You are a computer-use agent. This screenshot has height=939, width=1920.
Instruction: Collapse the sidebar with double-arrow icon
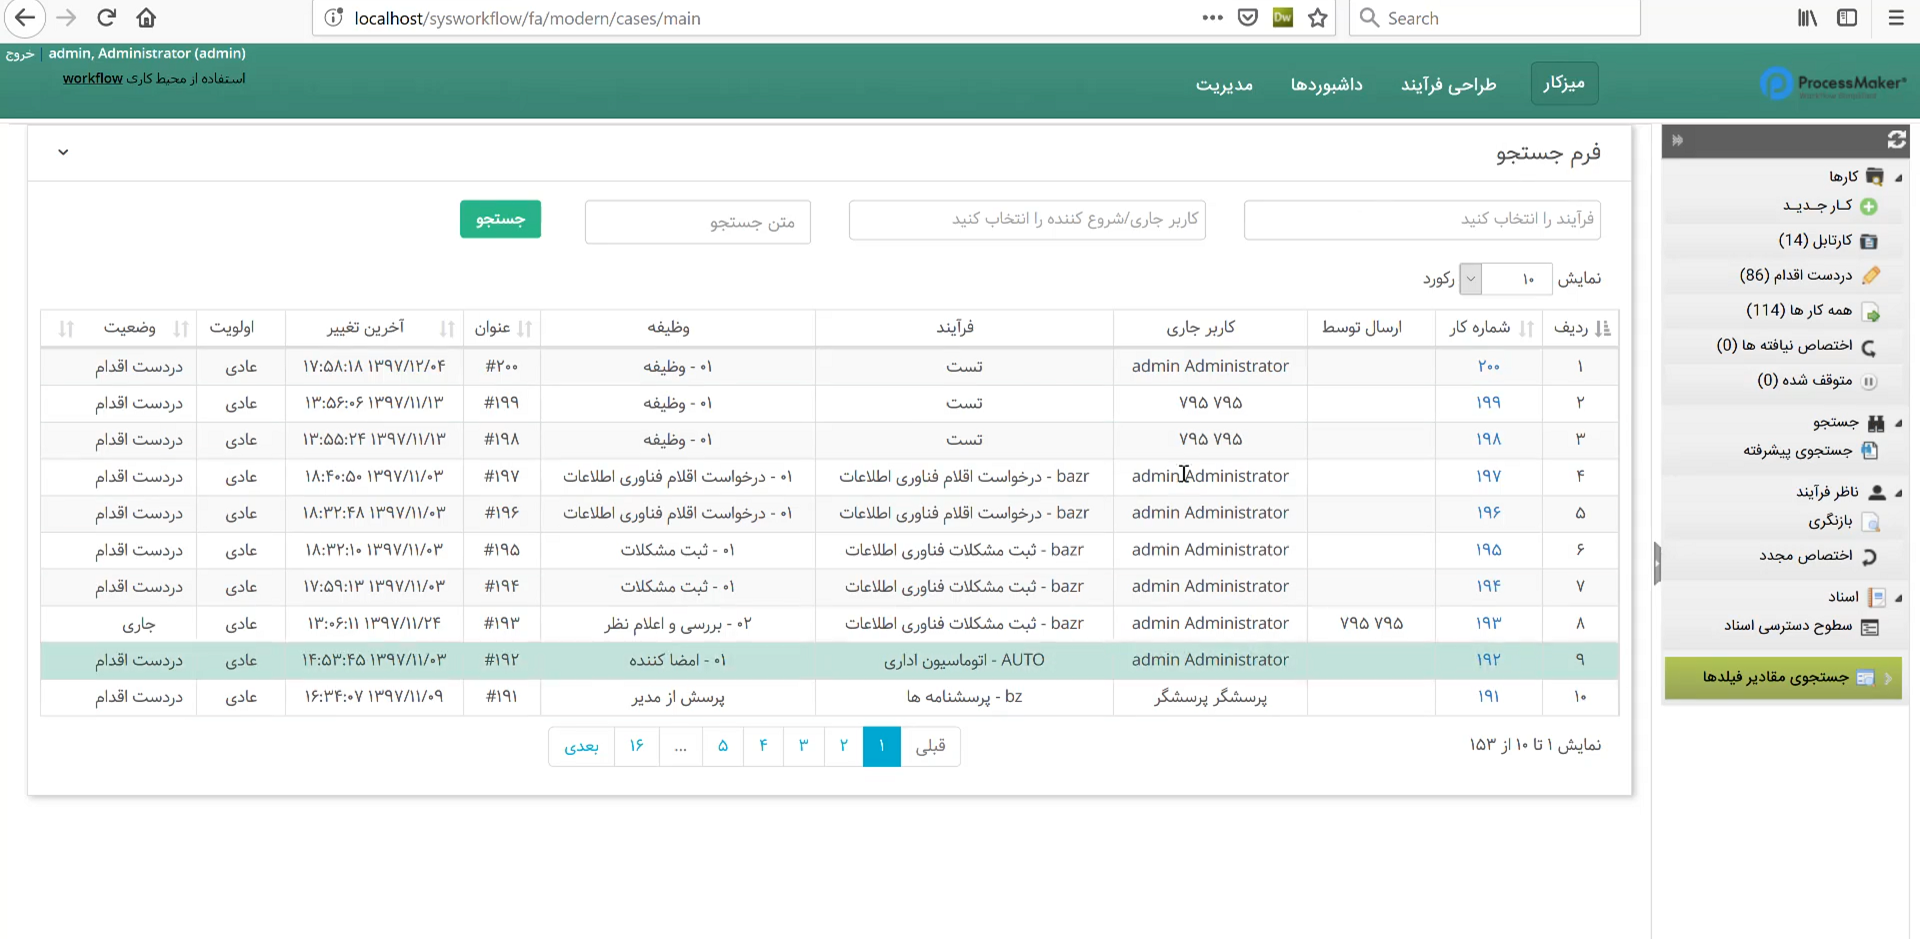click(x=1678, y=140)
